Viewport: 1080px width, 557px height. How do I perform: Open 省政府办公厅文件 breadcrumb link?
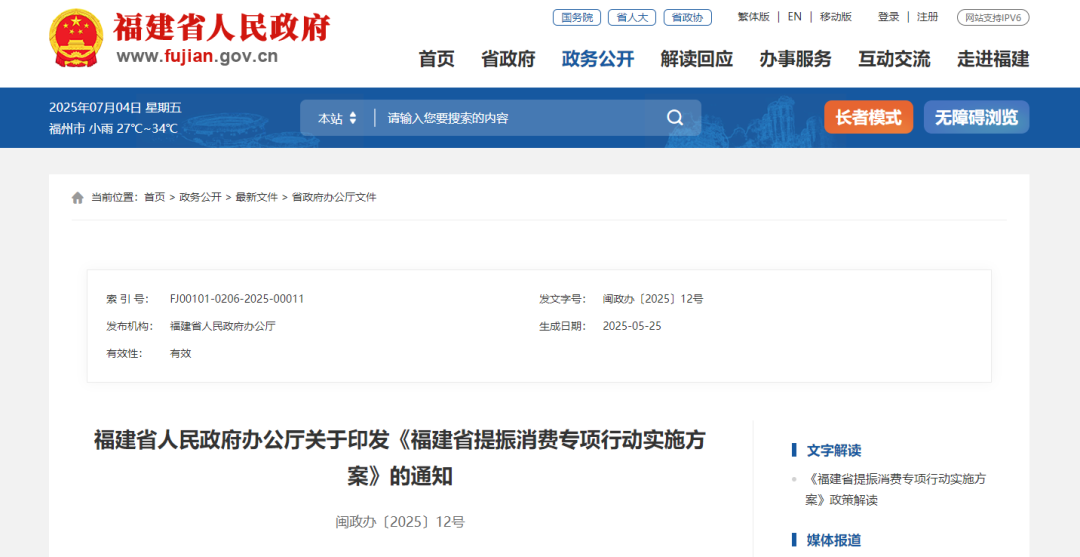pyautogui.click(x=334, y=198)
